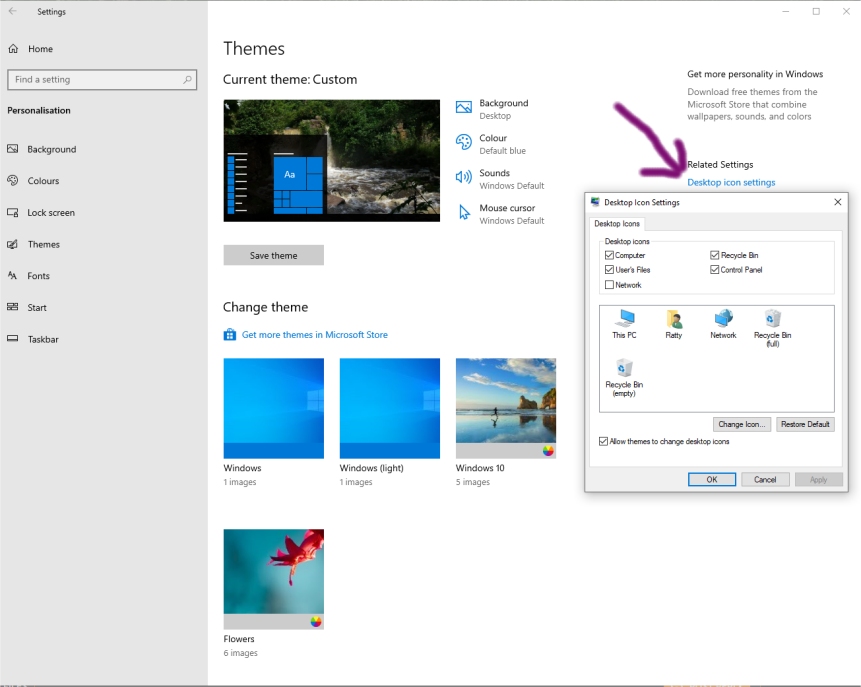Click the back arrow in Settings
The image size is (861, 687).
(x=13, y=11)
